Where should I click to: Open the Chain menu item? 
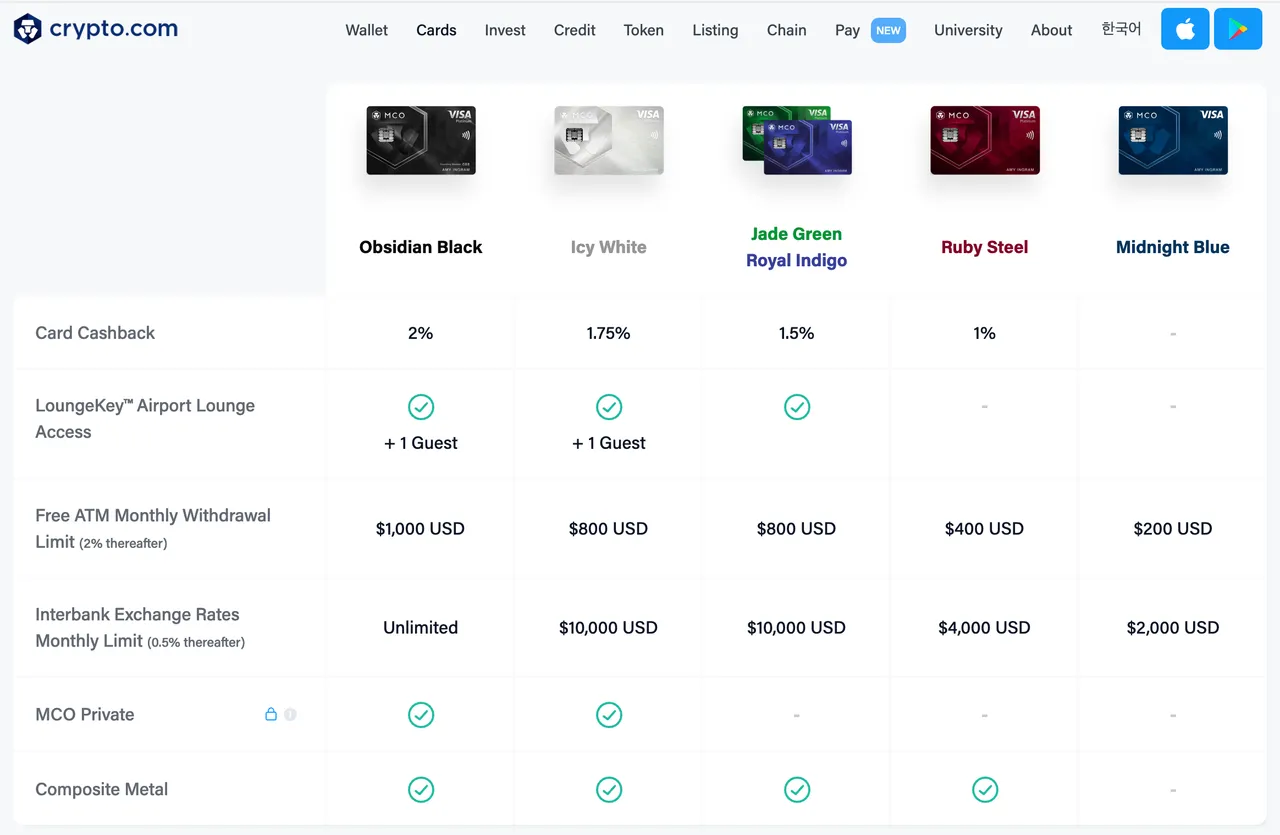tap(787, 30)
